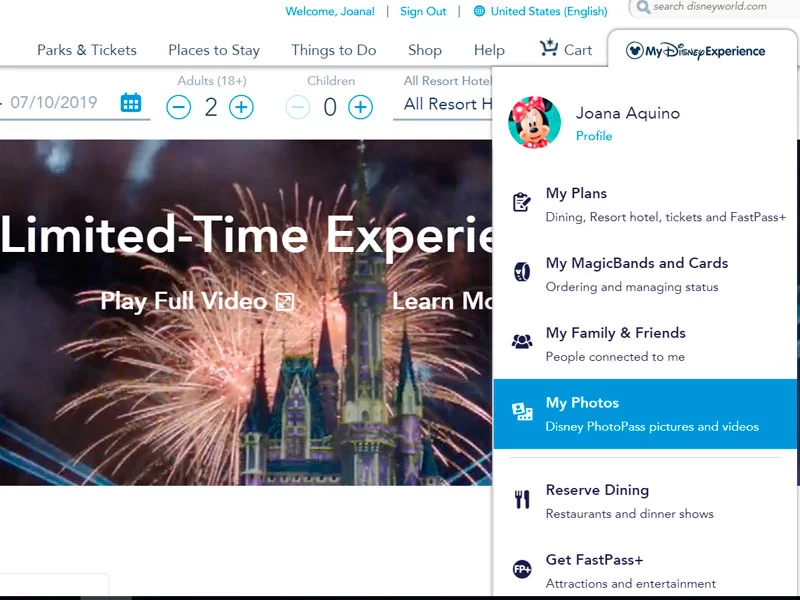The height and width of the screenshot is (600, 800).
Task: Click the Adults (18+) label
Action: (x=212, y=81)
